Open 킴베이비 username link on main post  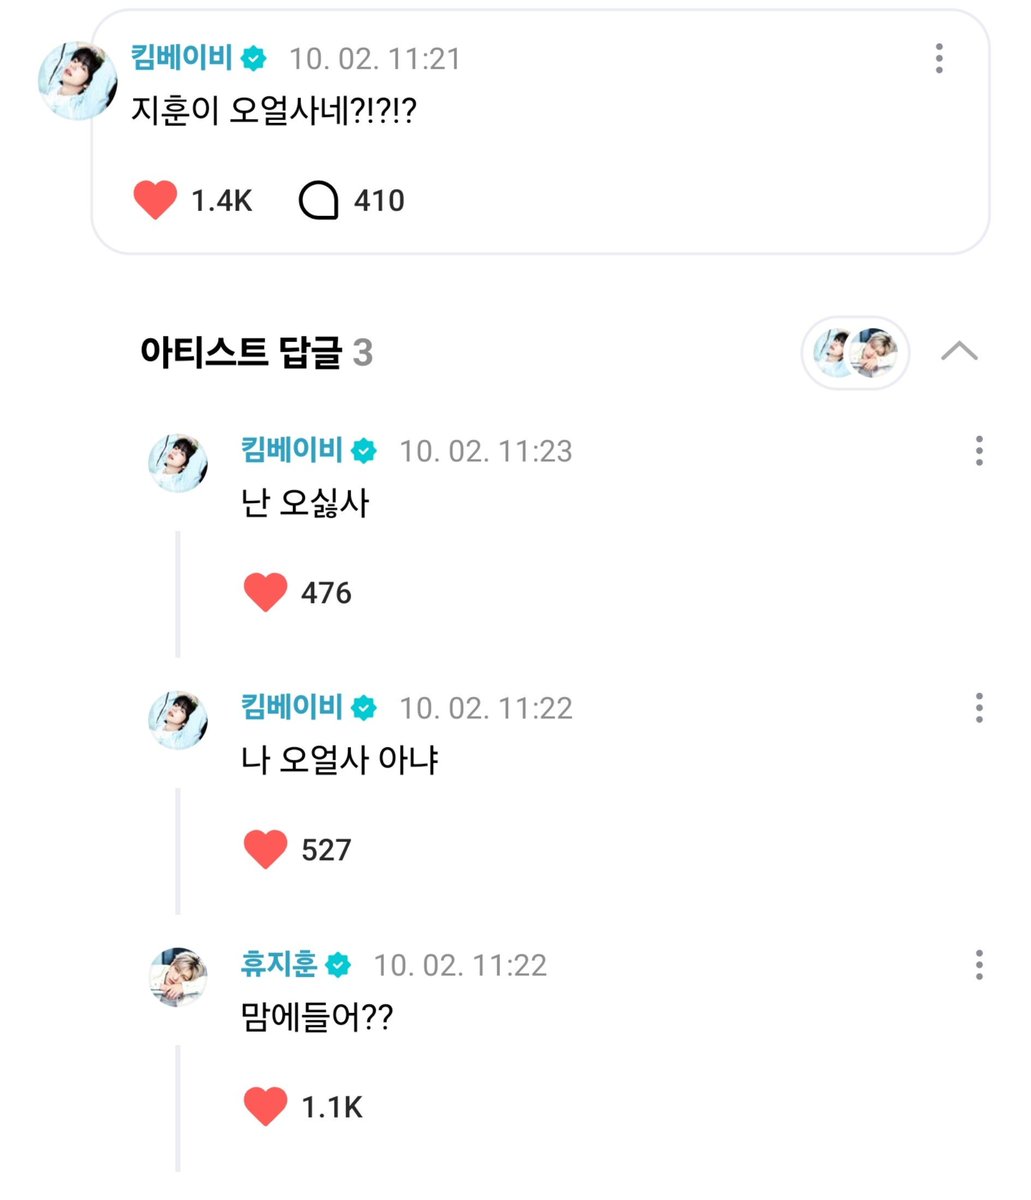tap(183, 58)
